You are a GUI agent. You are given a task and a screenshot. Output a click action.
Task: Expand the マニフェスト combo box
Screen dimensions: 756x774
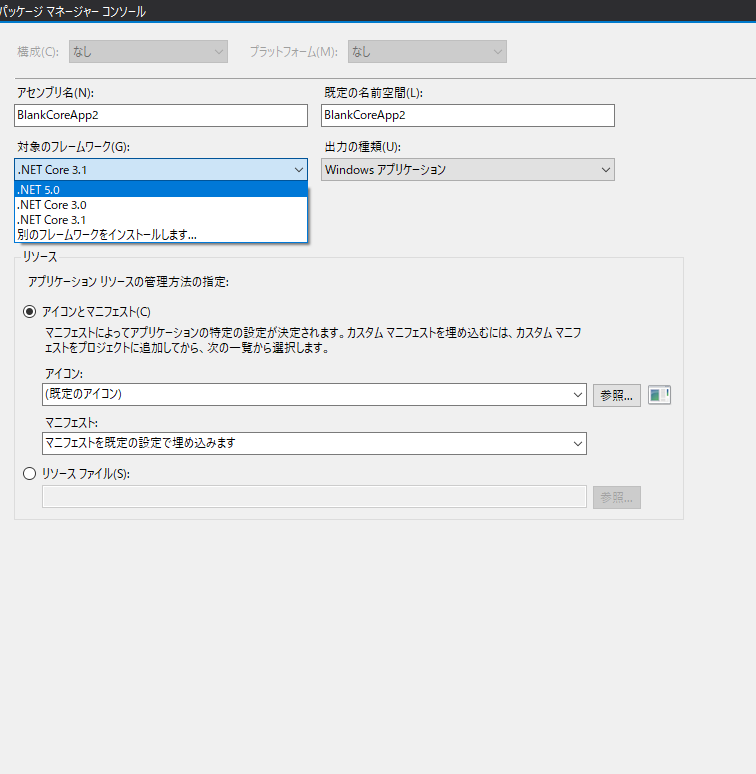pyautogui.click(x=314, y=443)
